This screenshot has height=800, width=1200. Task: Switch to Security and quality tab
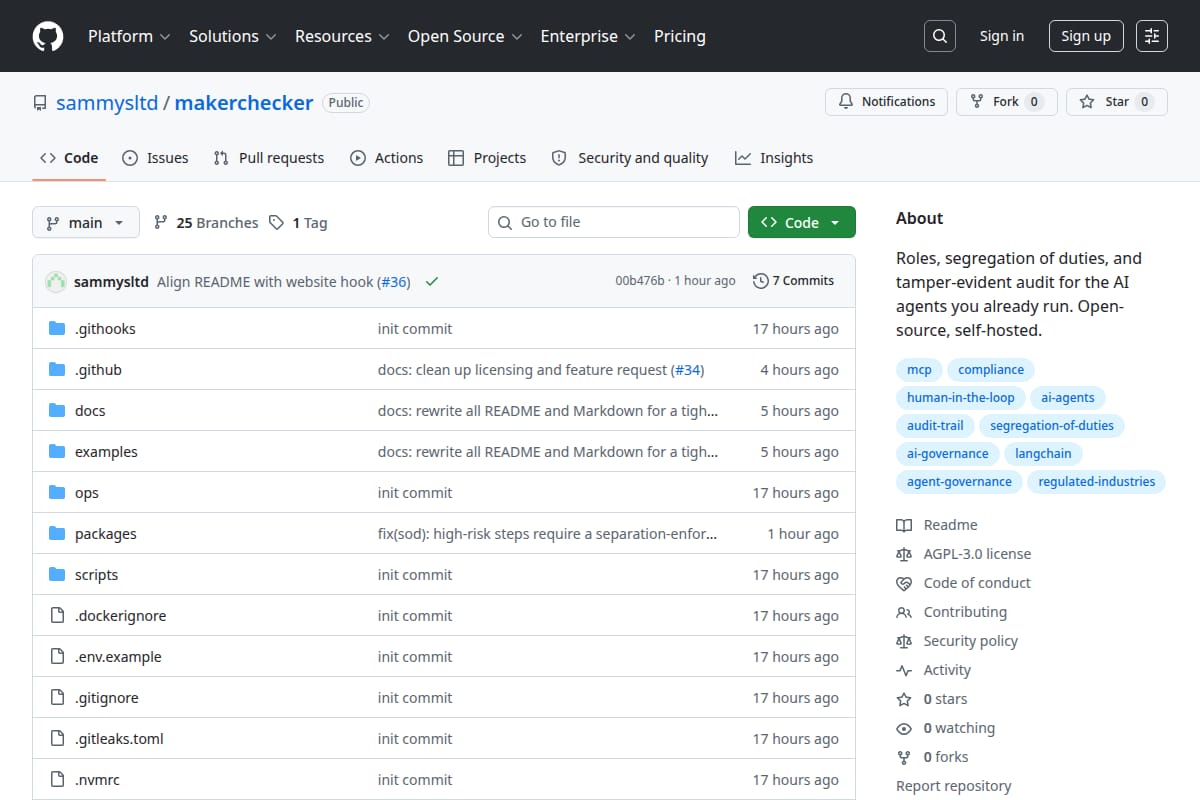(x=630, y=158)
